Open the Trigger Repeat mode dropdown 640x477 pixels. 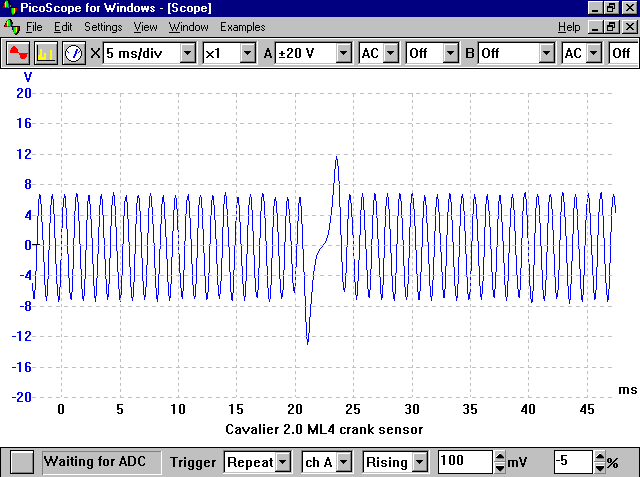[282, 462]
